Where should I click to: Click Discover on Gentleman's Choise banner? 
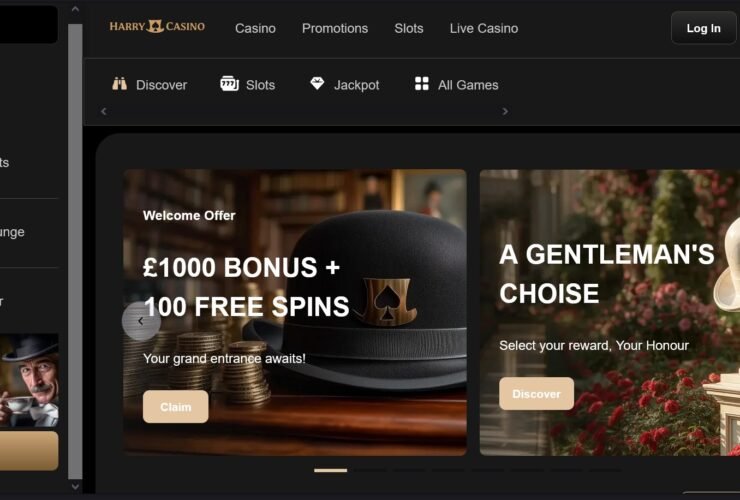point(537,394)
